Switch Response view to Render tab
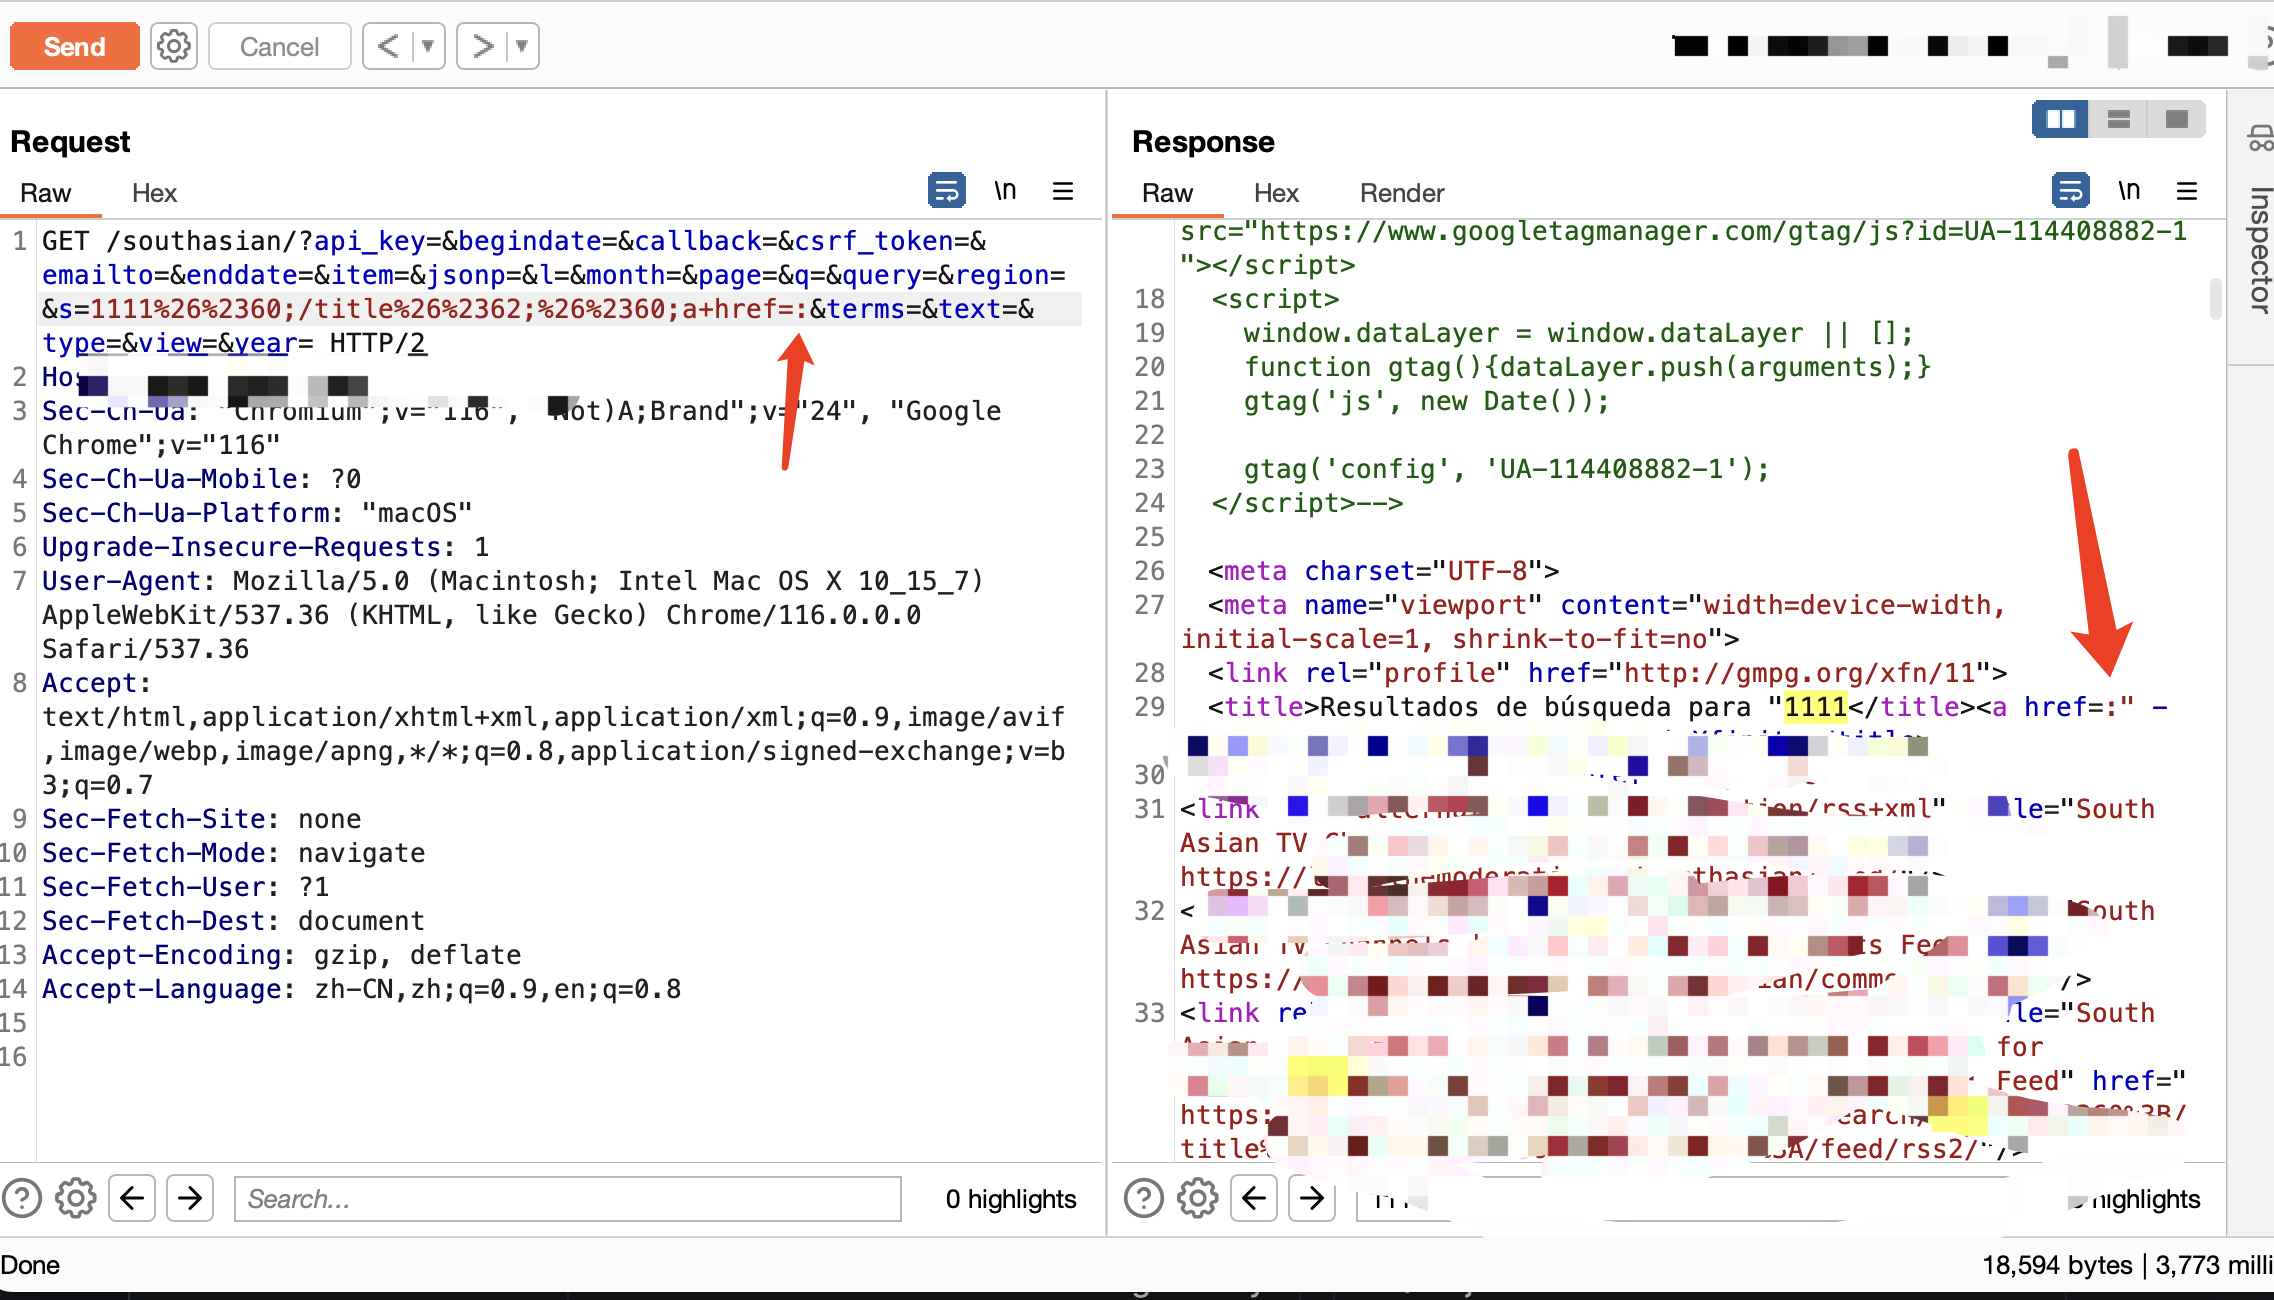This screenshot has width=2274, height=1300. [x=1402, y=193]
